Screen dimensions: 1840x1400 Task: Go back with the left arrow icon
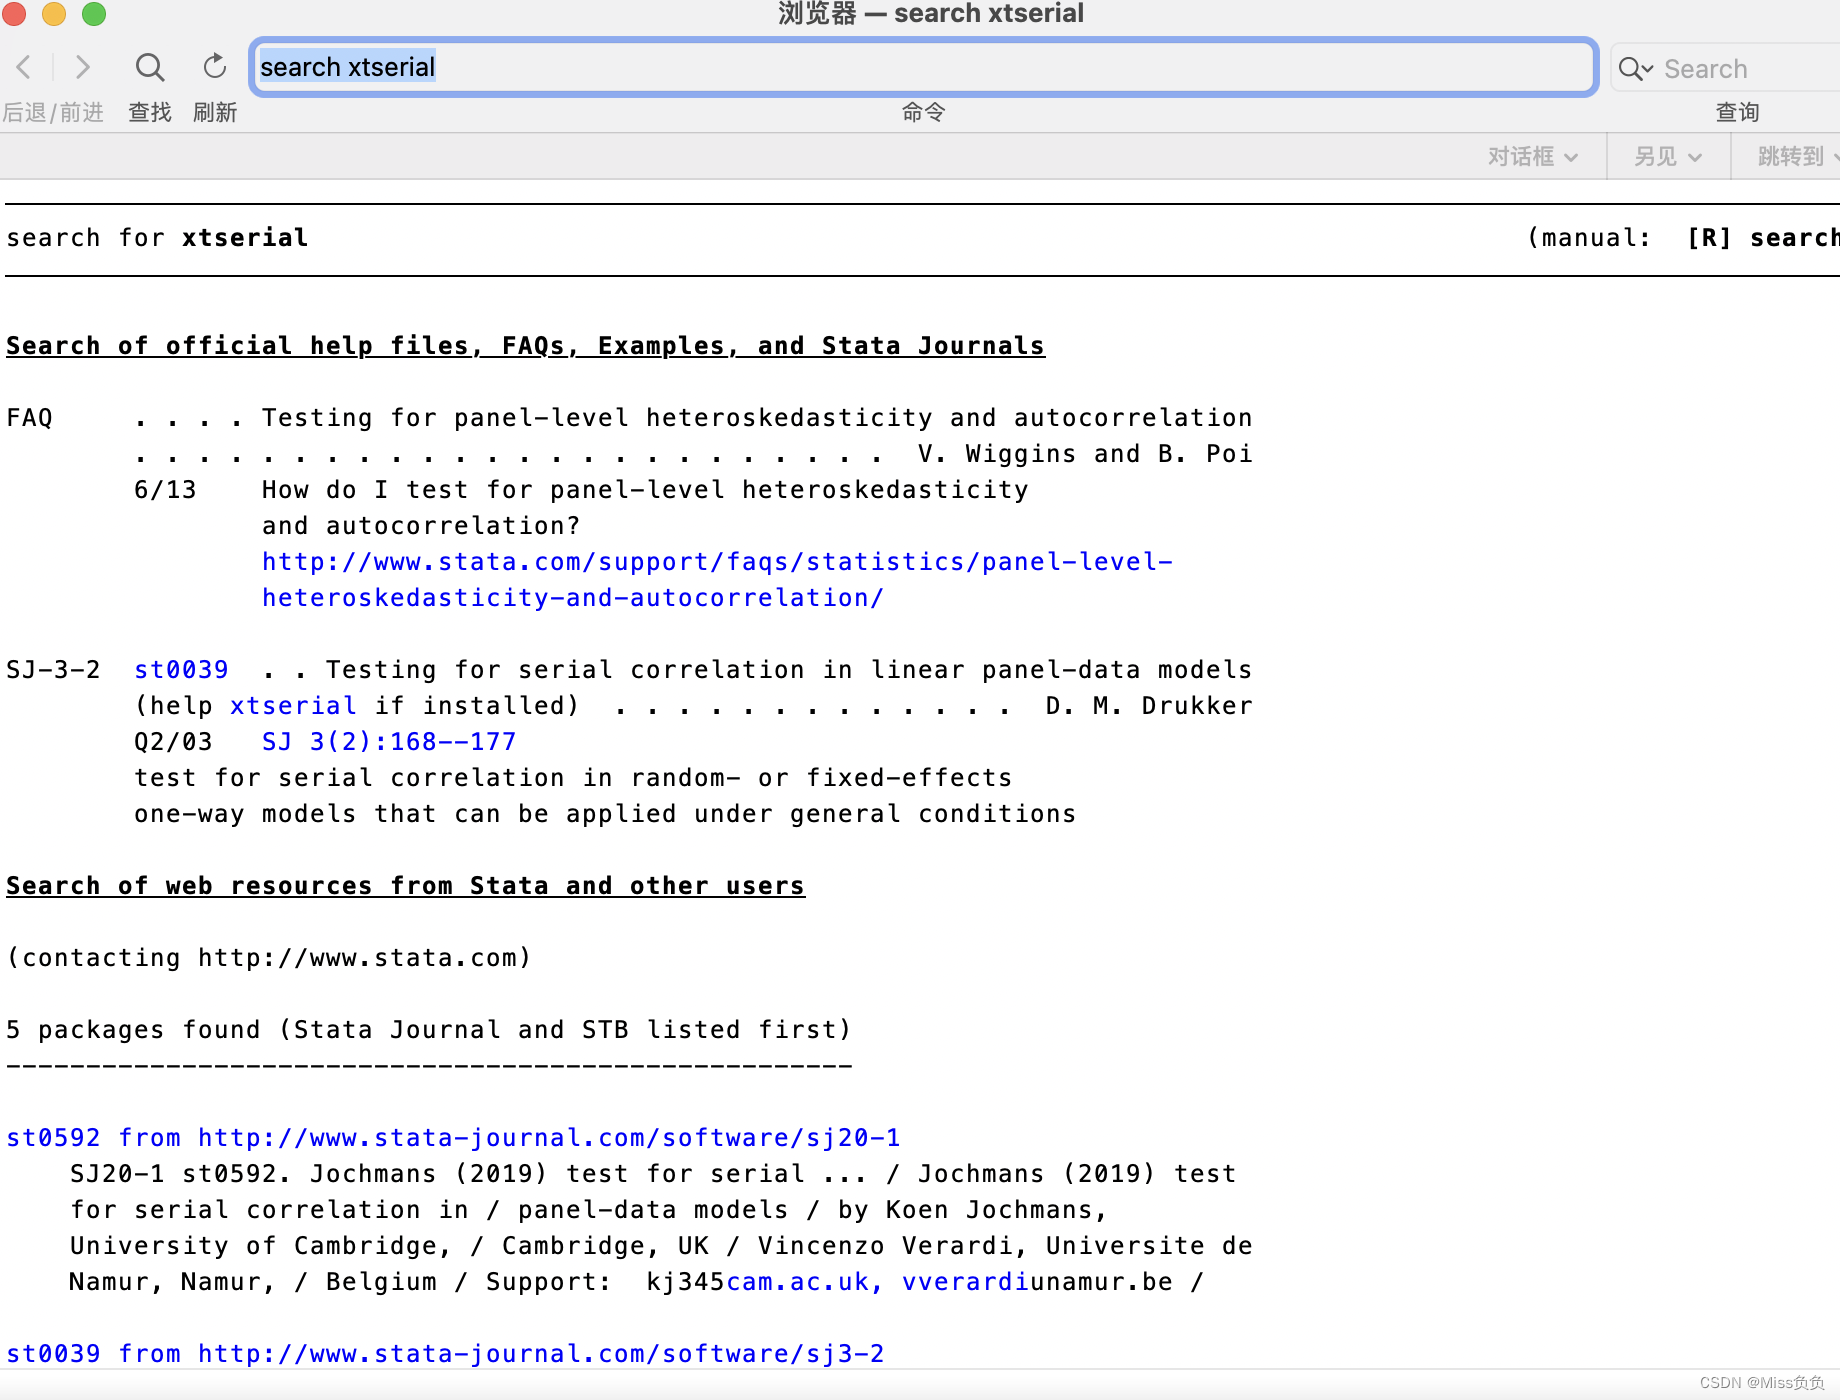(x=24, y=67)
